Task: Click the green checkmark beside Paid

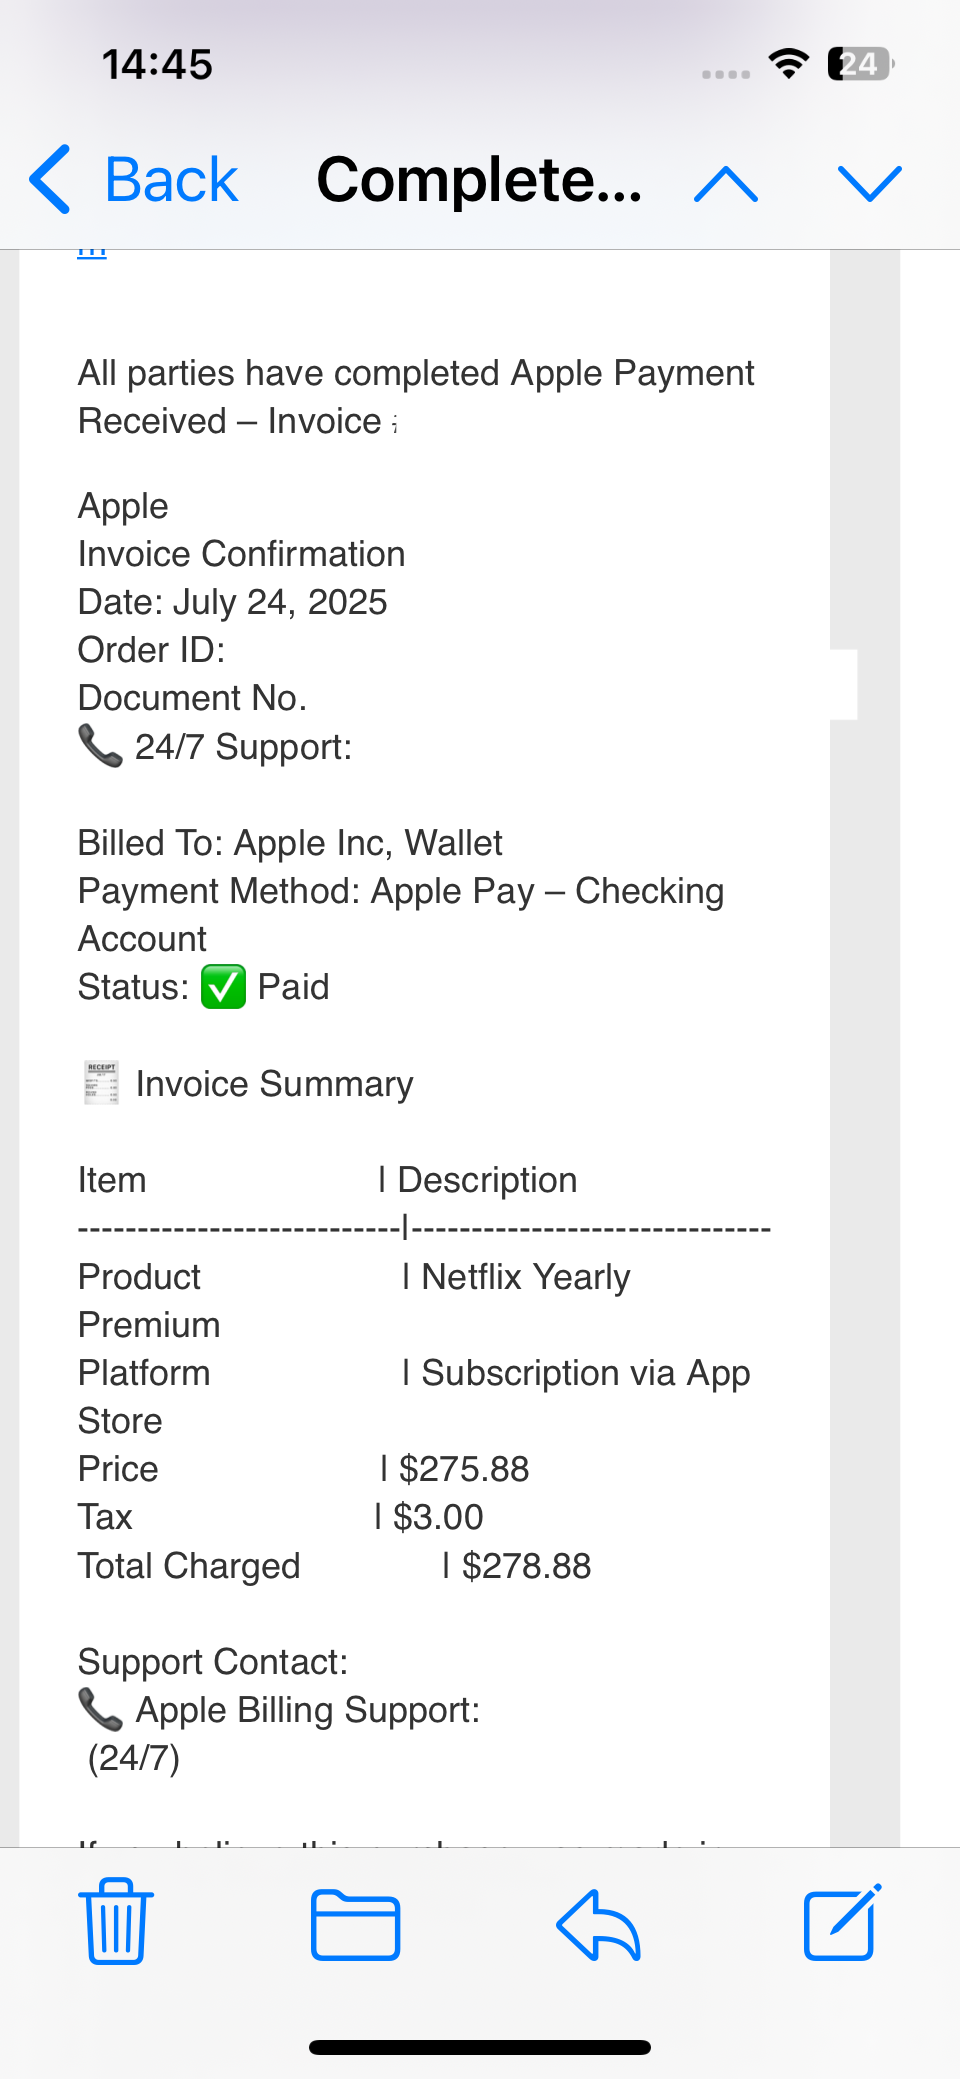Action: pos(223,987)
